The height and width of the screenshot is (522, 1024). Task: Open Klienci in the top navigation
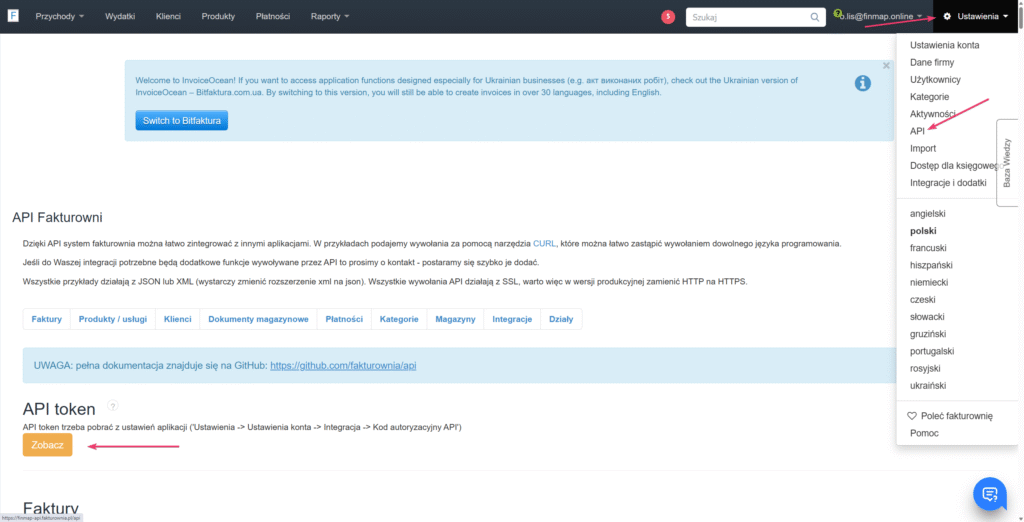point(168,16)
